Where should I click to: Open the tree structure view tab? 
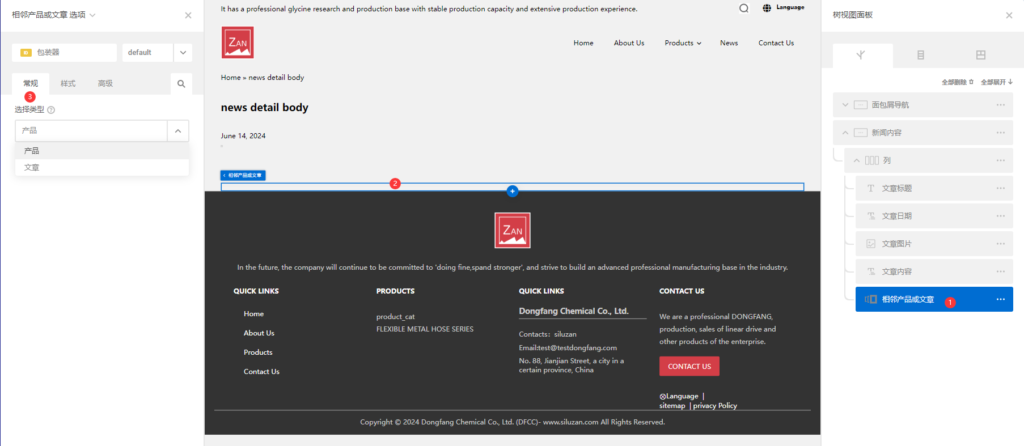[861, 55]
